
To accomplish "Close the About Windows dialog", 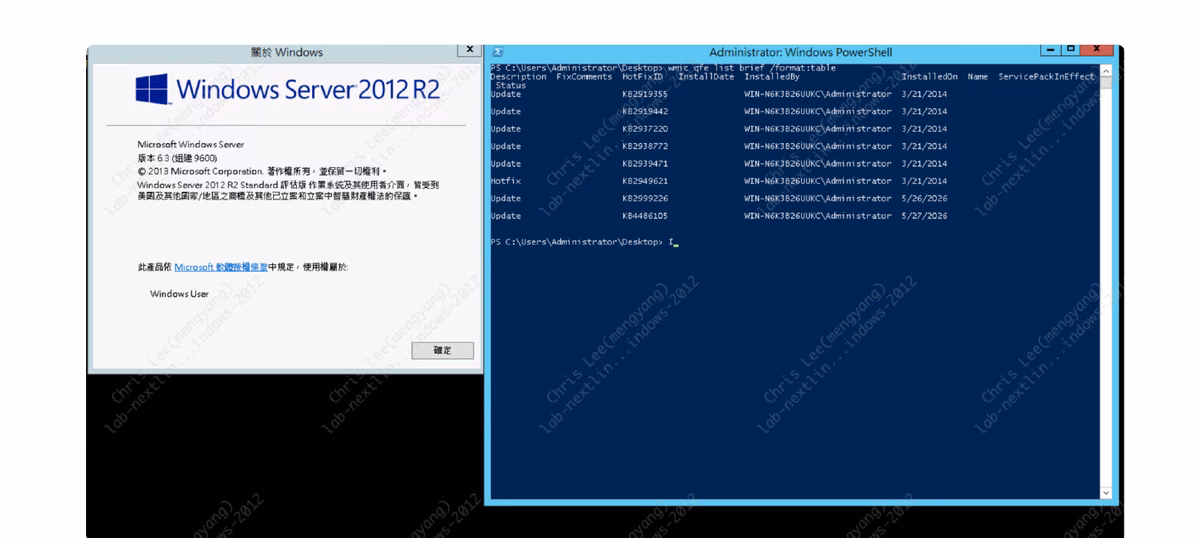I will [x=470, y=49].
